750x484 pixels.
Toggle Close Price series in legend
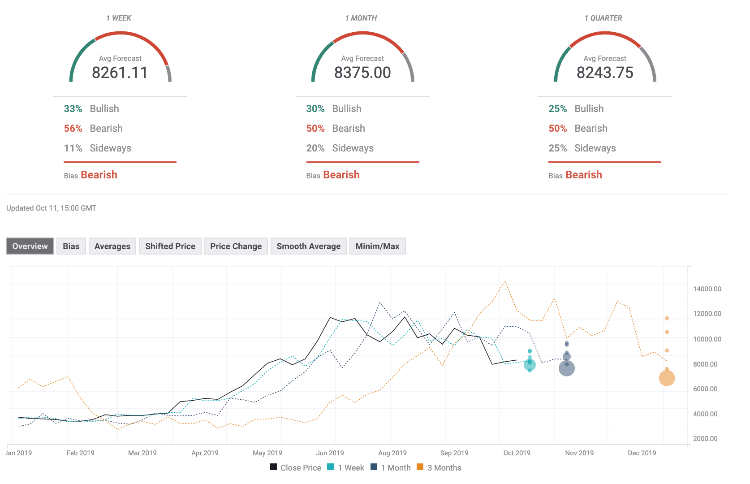[298, 467]
